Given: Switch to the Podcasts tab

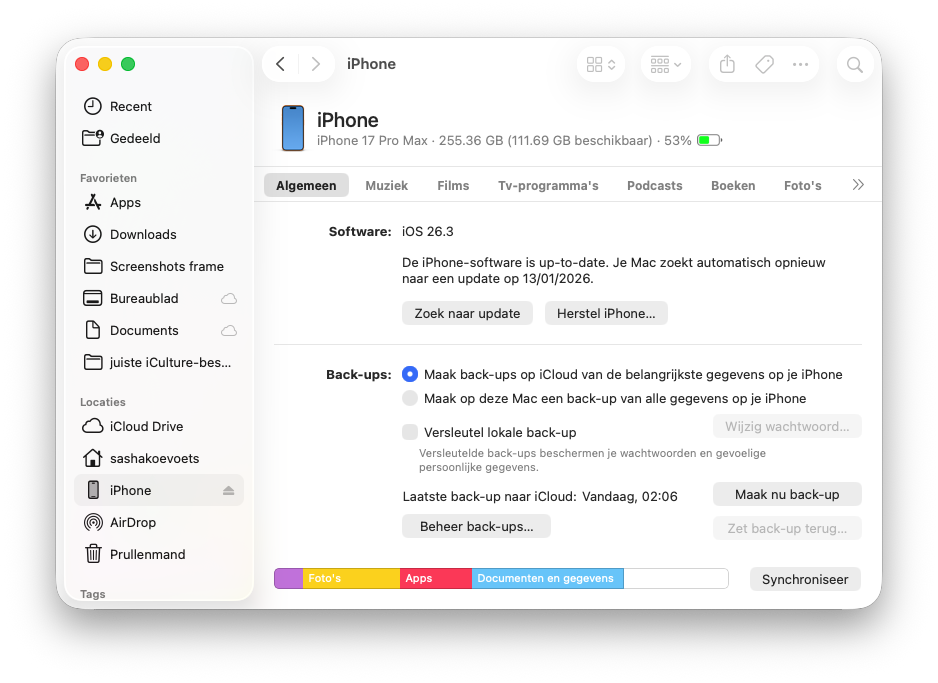Looking at the screenshot, I should (654, 185).
